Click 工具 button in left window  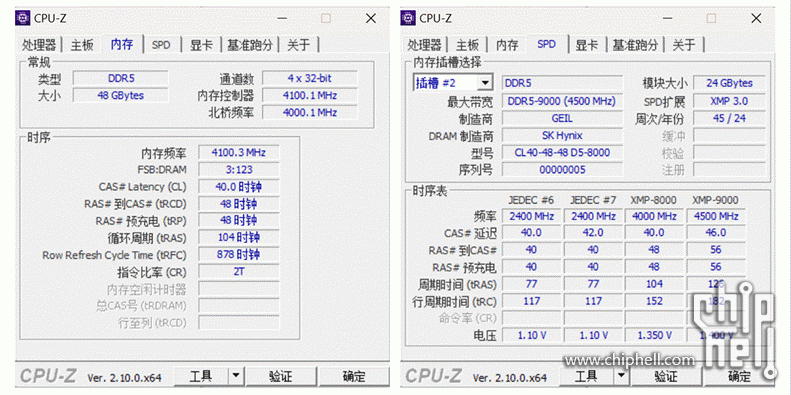(x=200, y=376)
